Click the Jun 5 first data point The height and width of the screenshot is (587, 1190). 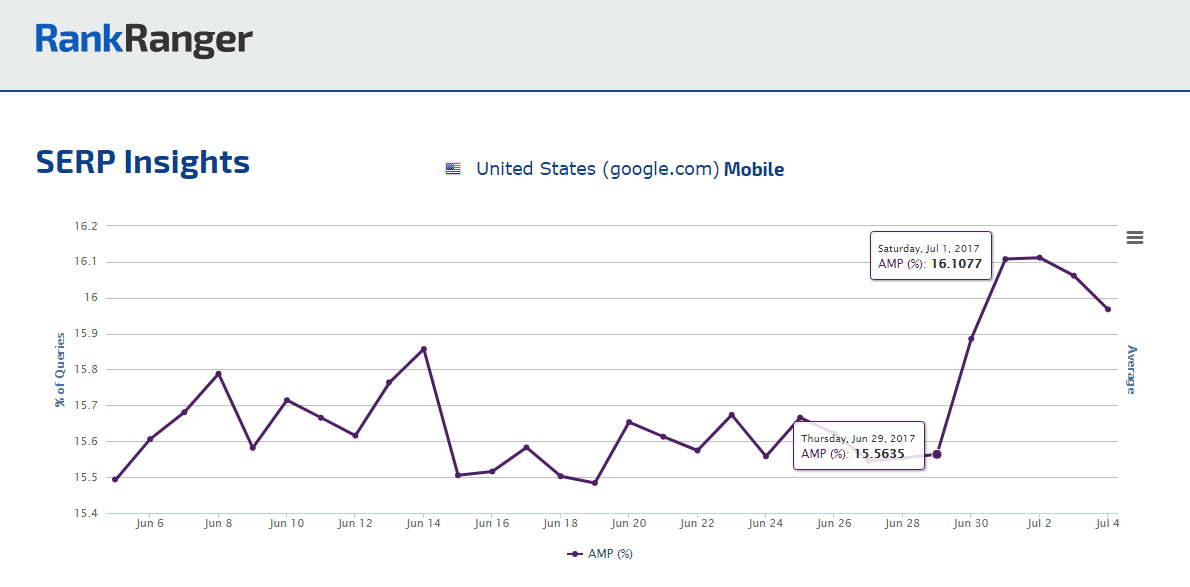tap(115, 479)
